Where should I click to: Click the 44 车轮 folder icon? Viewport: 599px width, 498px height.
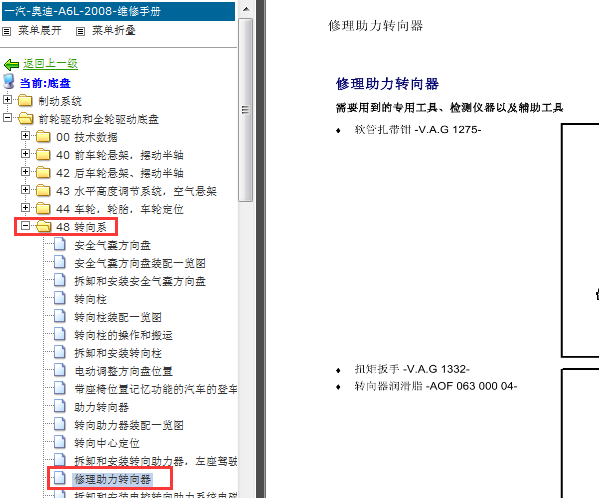coord(43,208)
